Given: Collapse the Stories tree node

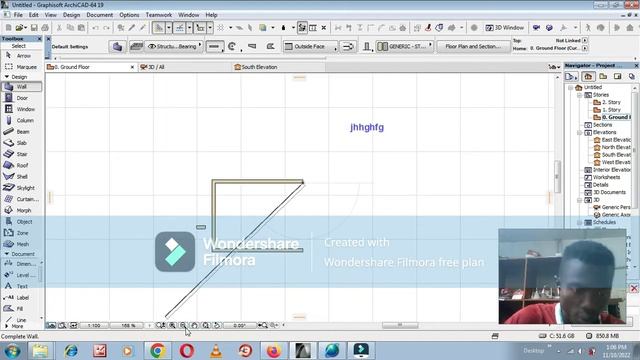Looking at the screenshot, I should click(580, 95).
